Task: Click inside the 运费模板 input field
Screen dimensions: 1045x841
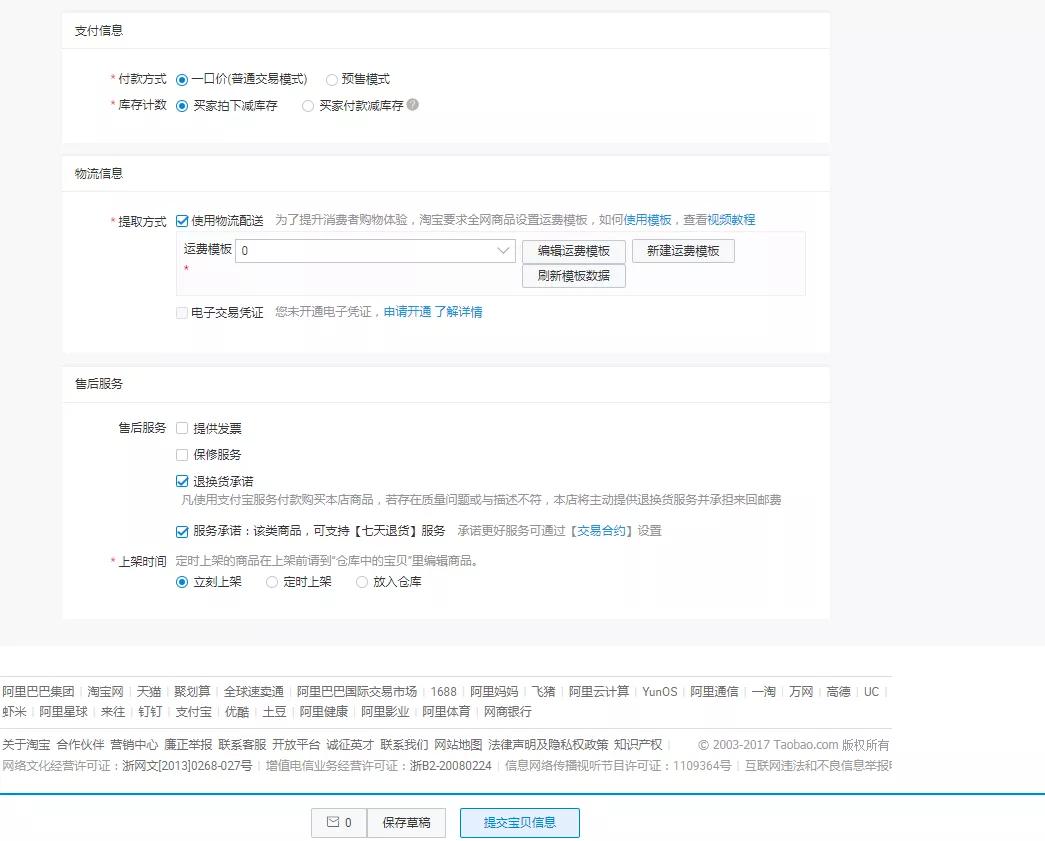Action: 370,250
